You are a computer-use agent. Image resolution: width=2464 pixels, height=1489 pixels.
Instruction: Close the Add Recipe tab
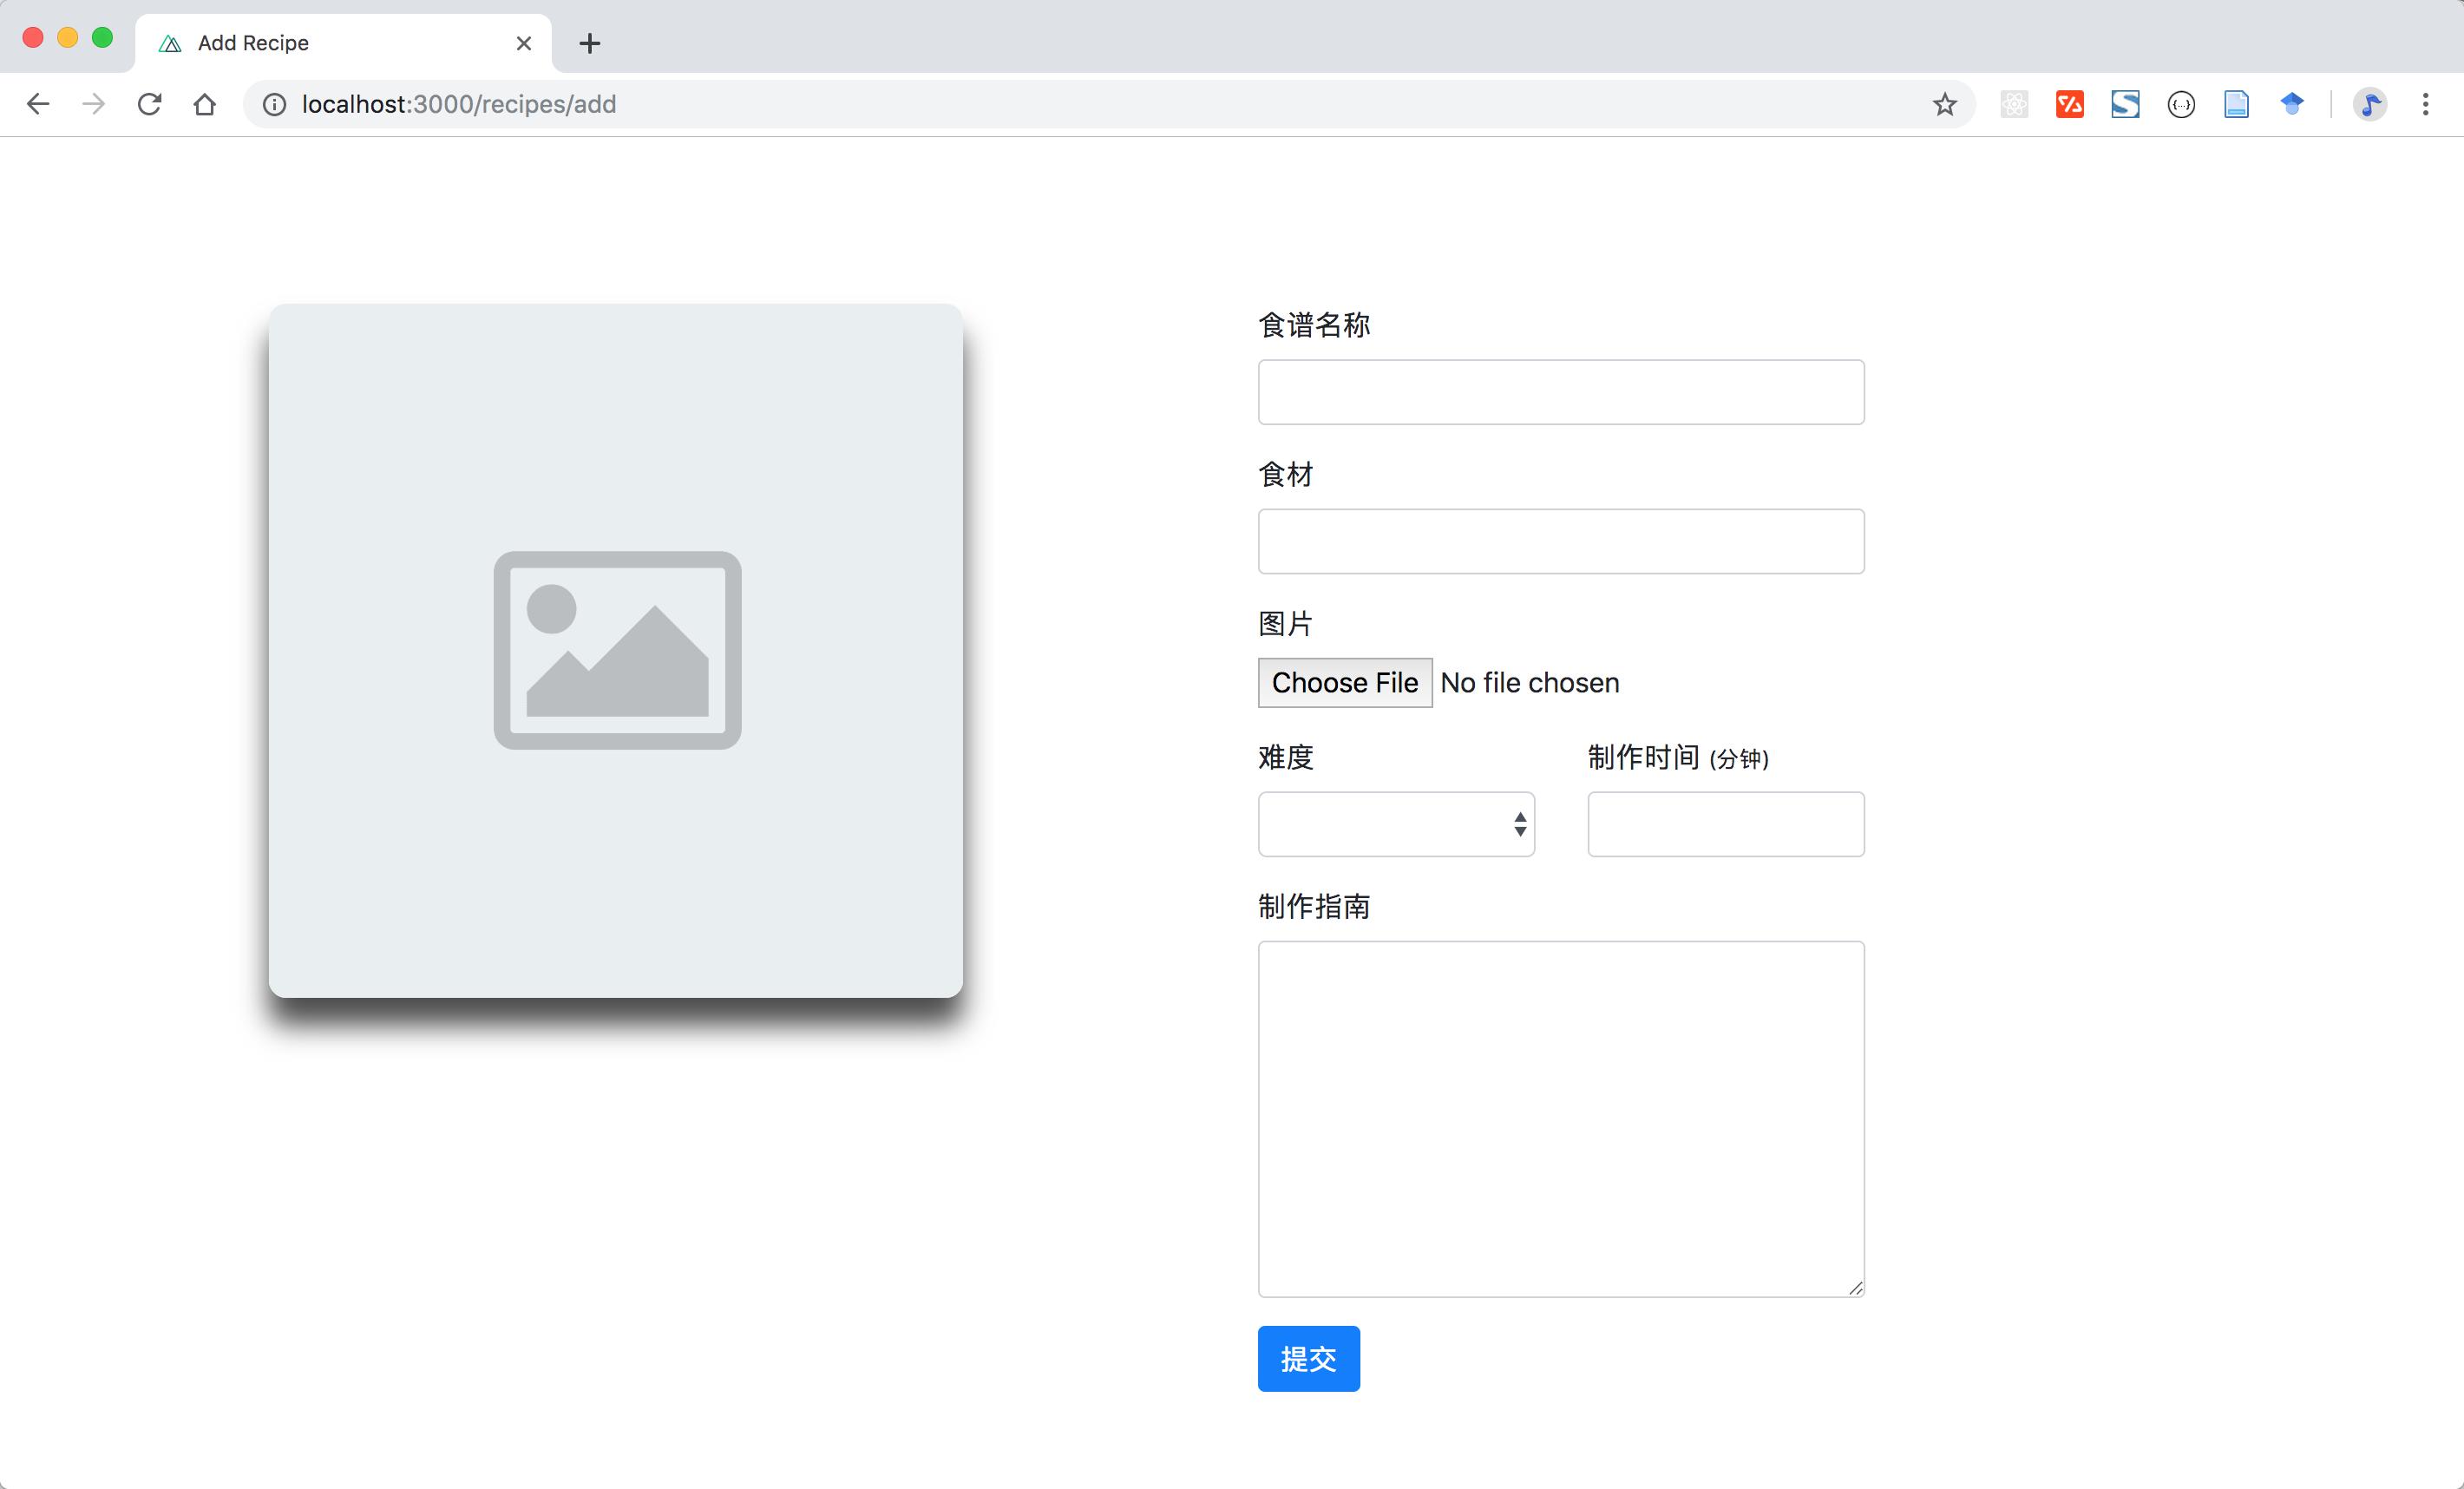(523, 43)
